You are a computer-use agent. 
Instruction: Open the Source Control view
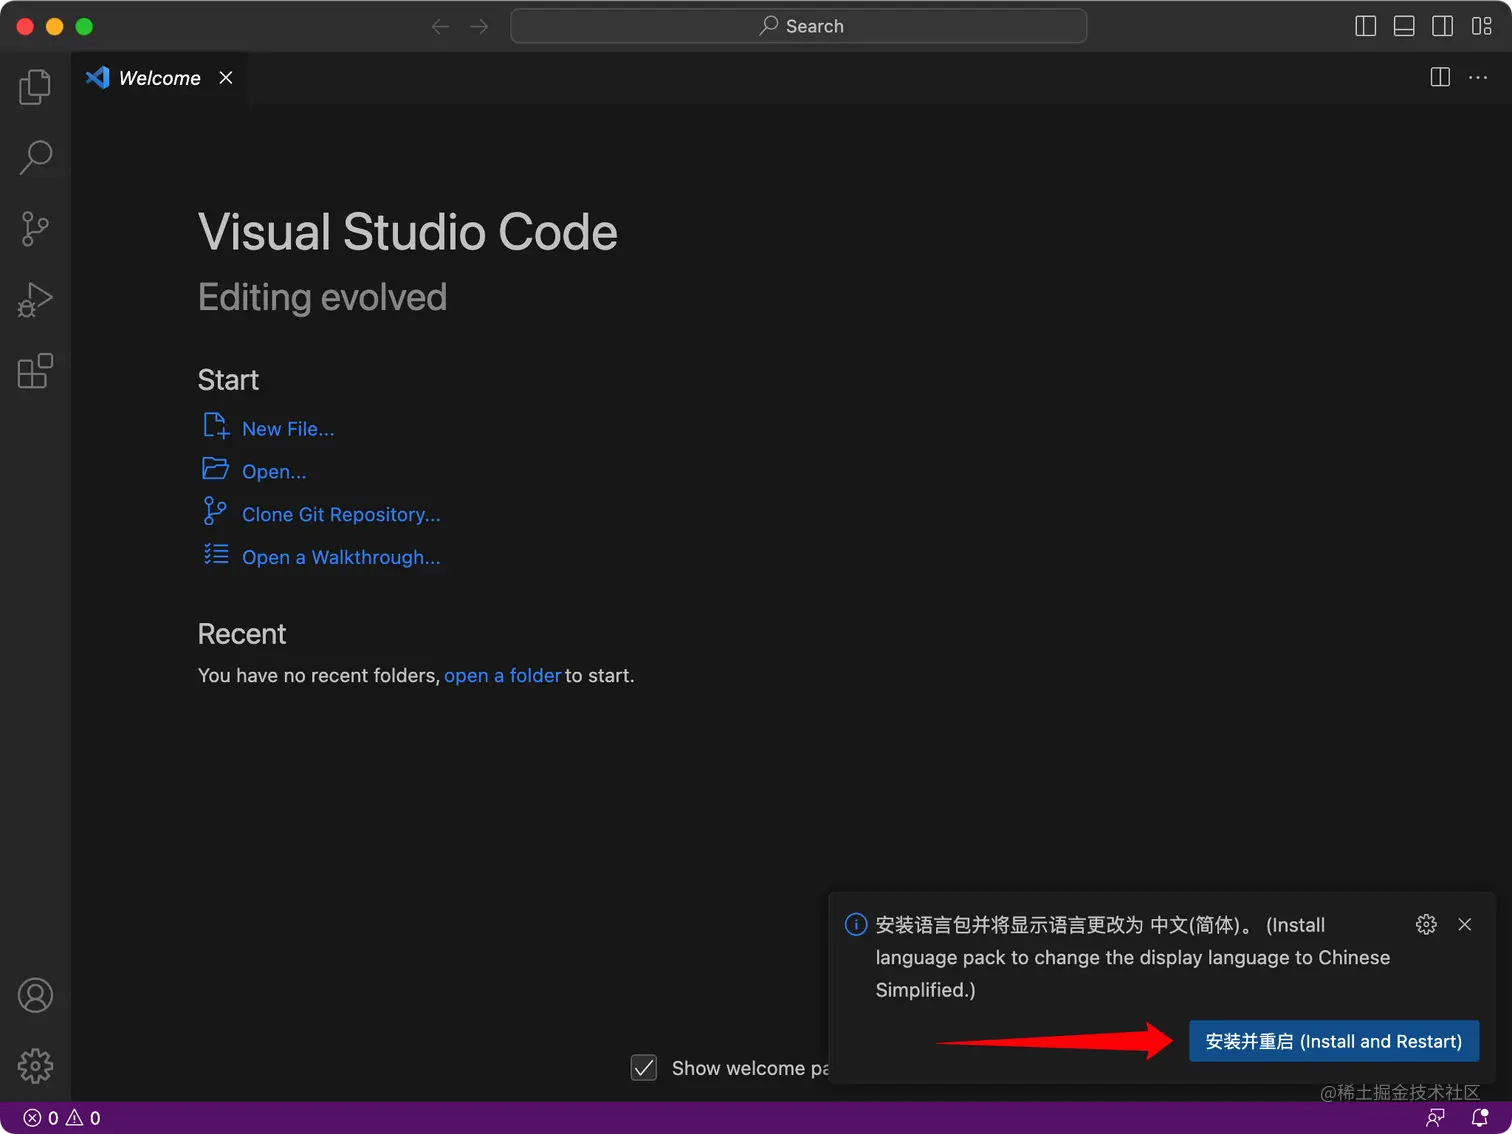tap(35, 229)
